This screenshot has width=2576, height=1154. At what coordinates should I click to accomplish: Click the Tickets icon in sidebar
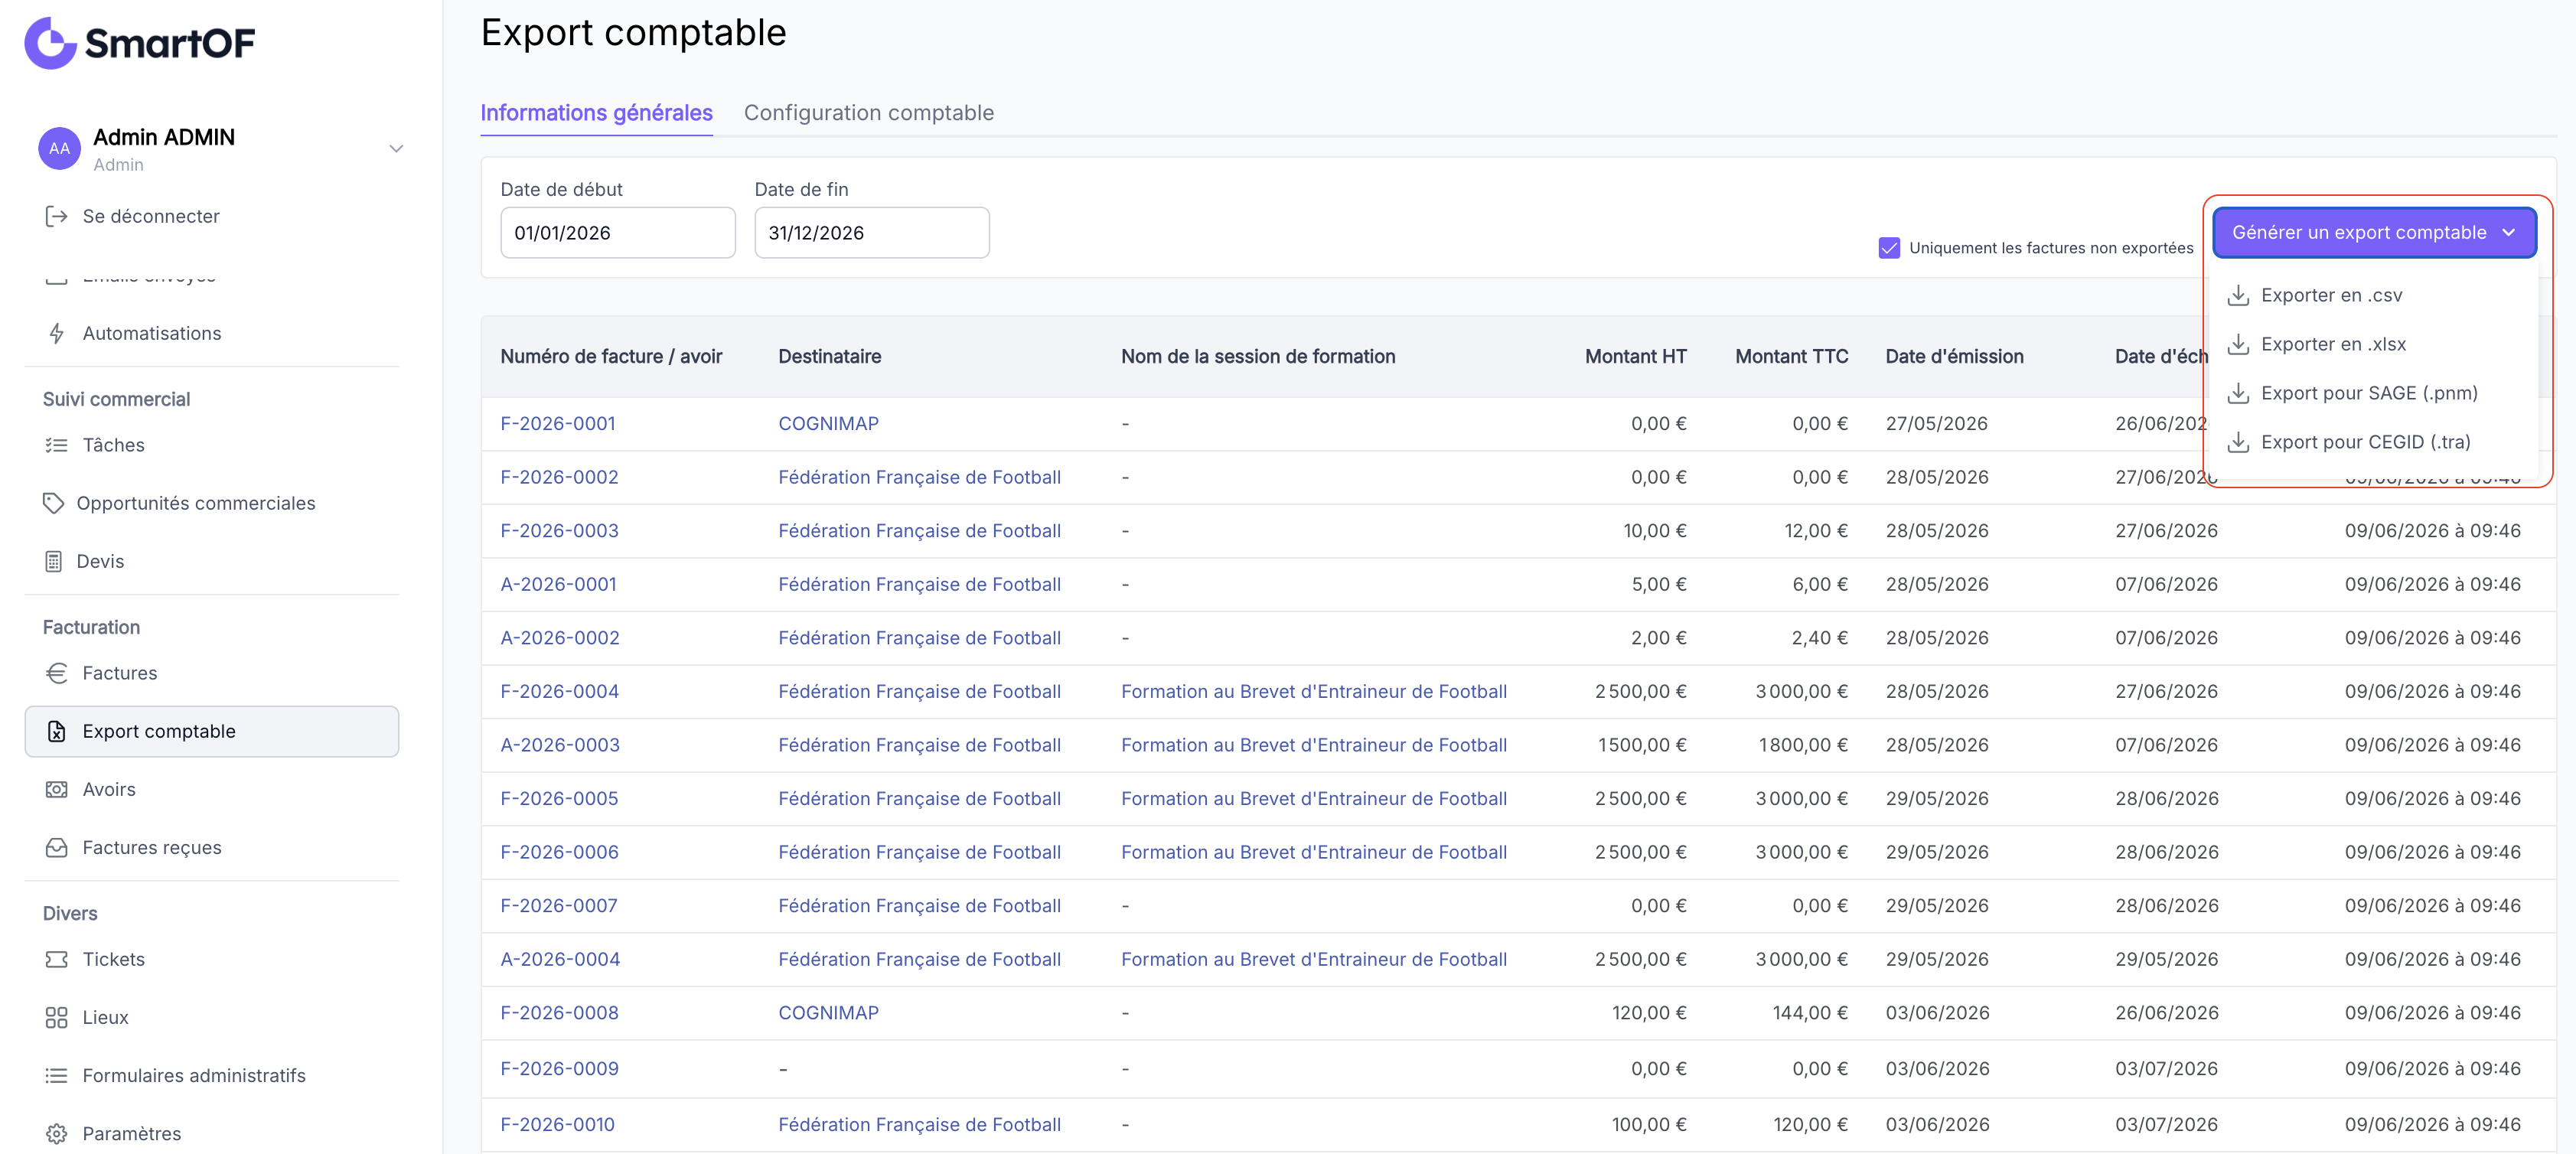coord(57,959)
